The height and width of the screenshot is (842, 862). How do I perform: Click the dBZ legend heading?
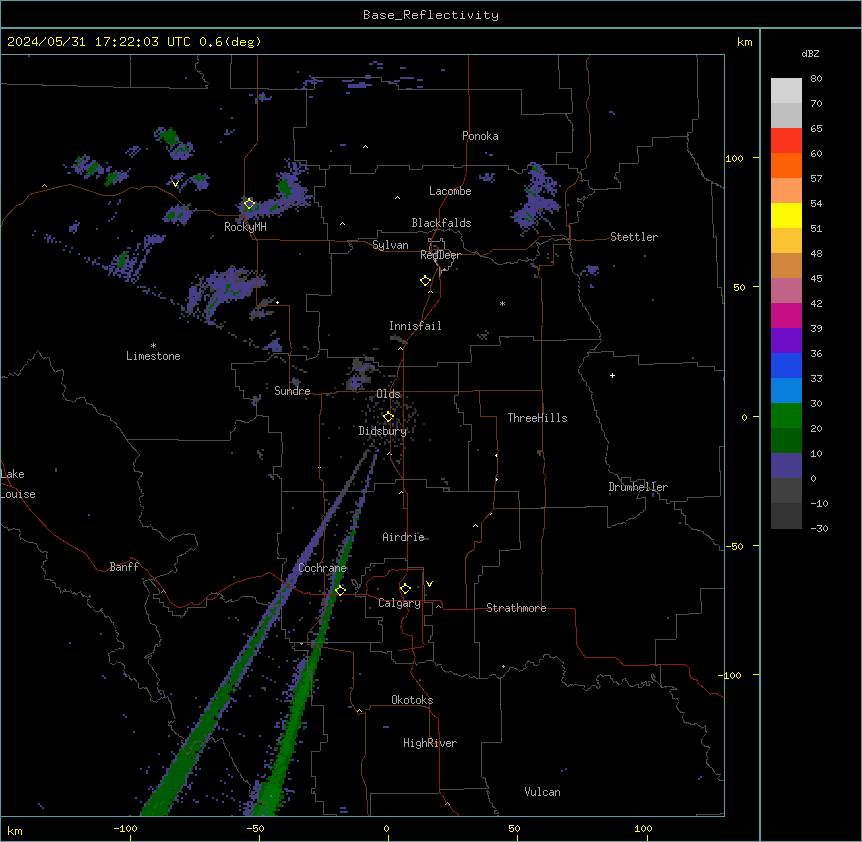(x=810, y=53)
